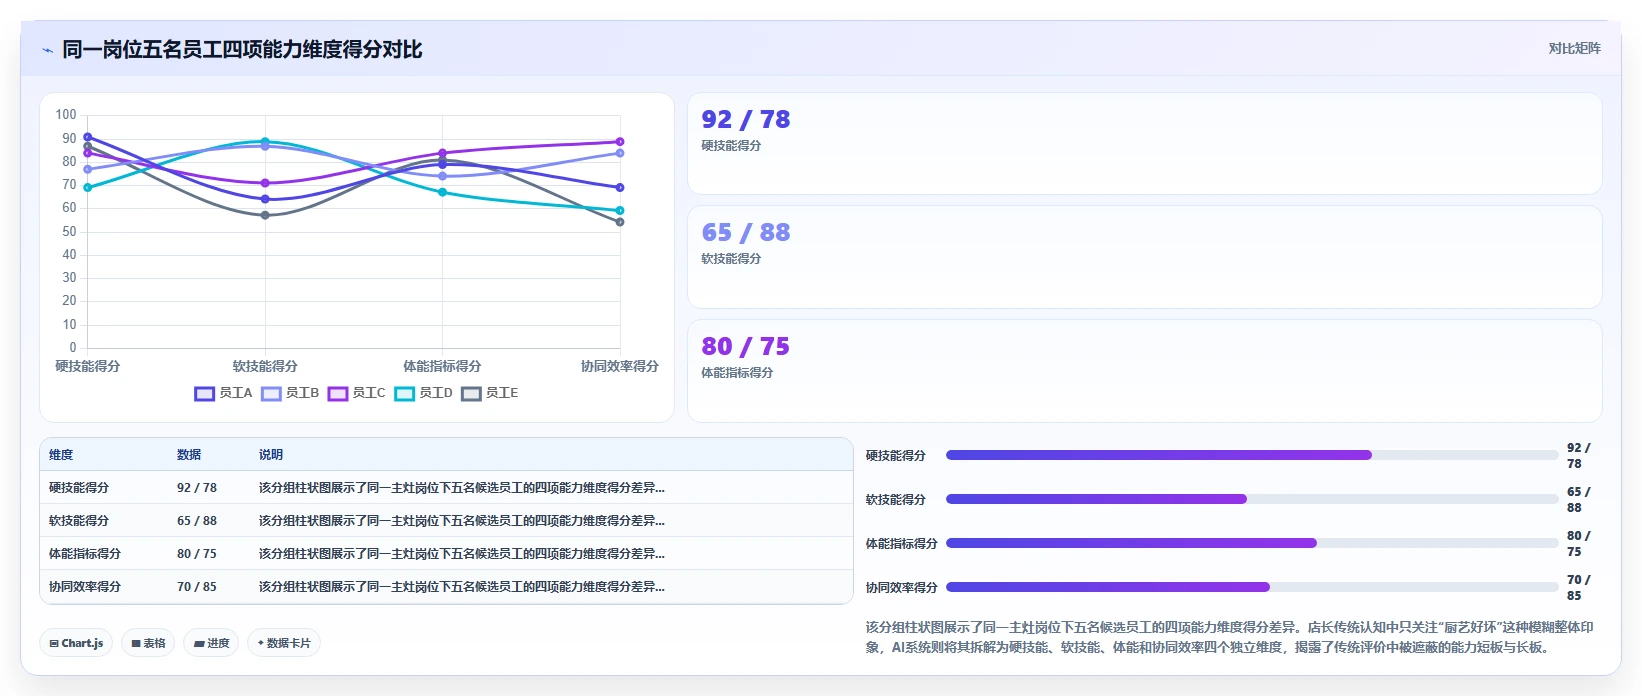Toggle 员工A legend swatch in chart
Image resolution: width=1642 pixels, height=696 pixels.
pyautogui.click(x=223, y=393)
